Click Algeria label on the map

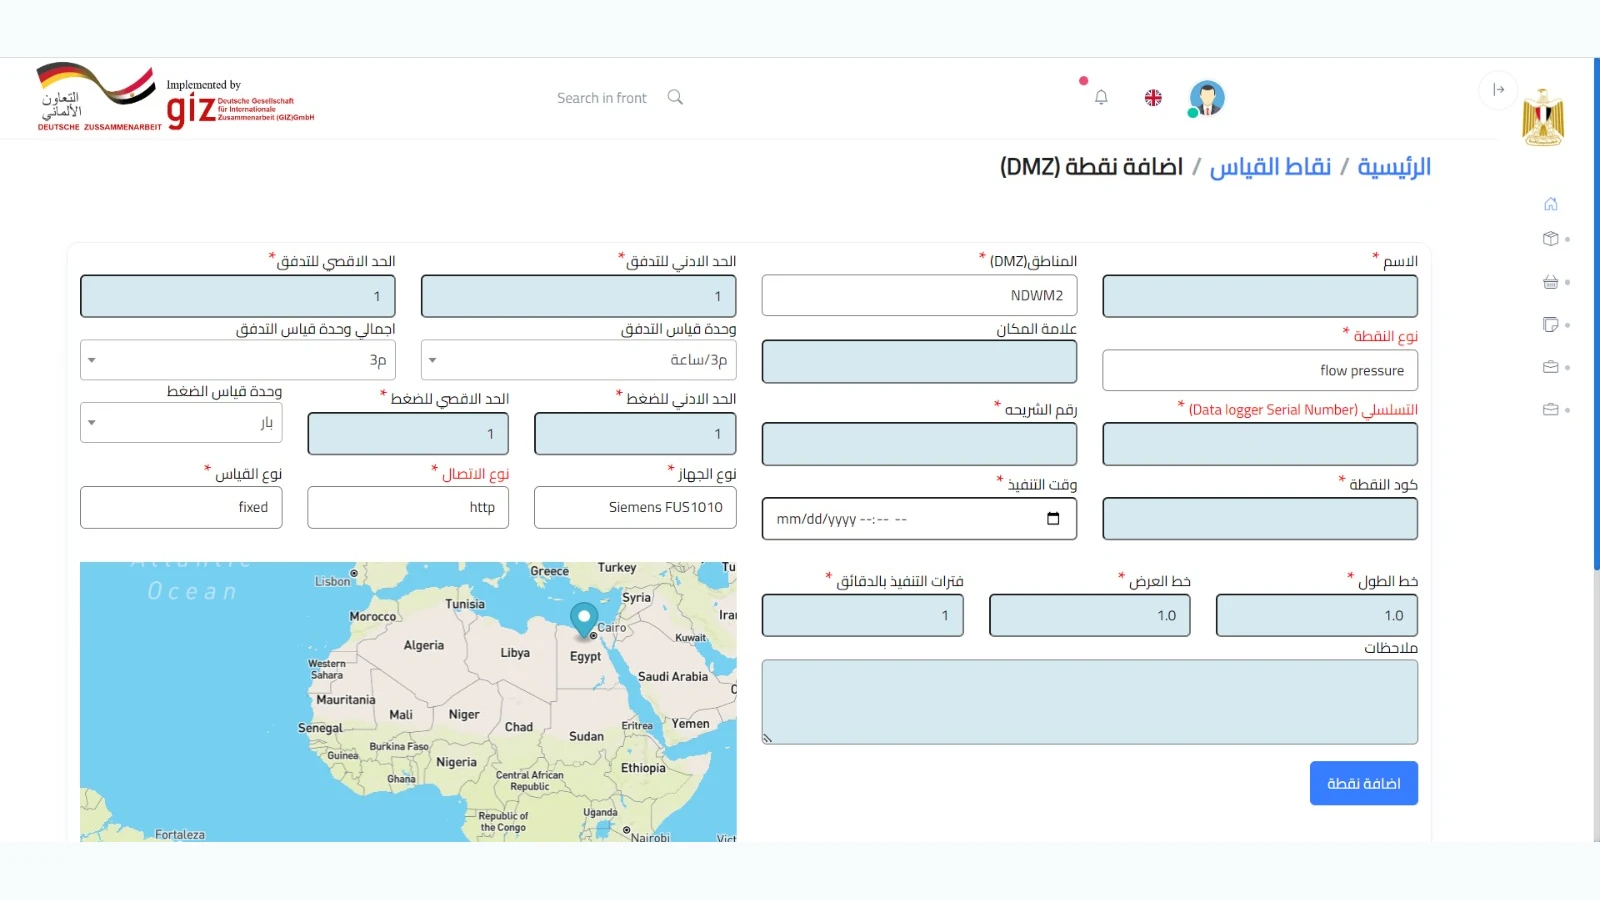424,646
